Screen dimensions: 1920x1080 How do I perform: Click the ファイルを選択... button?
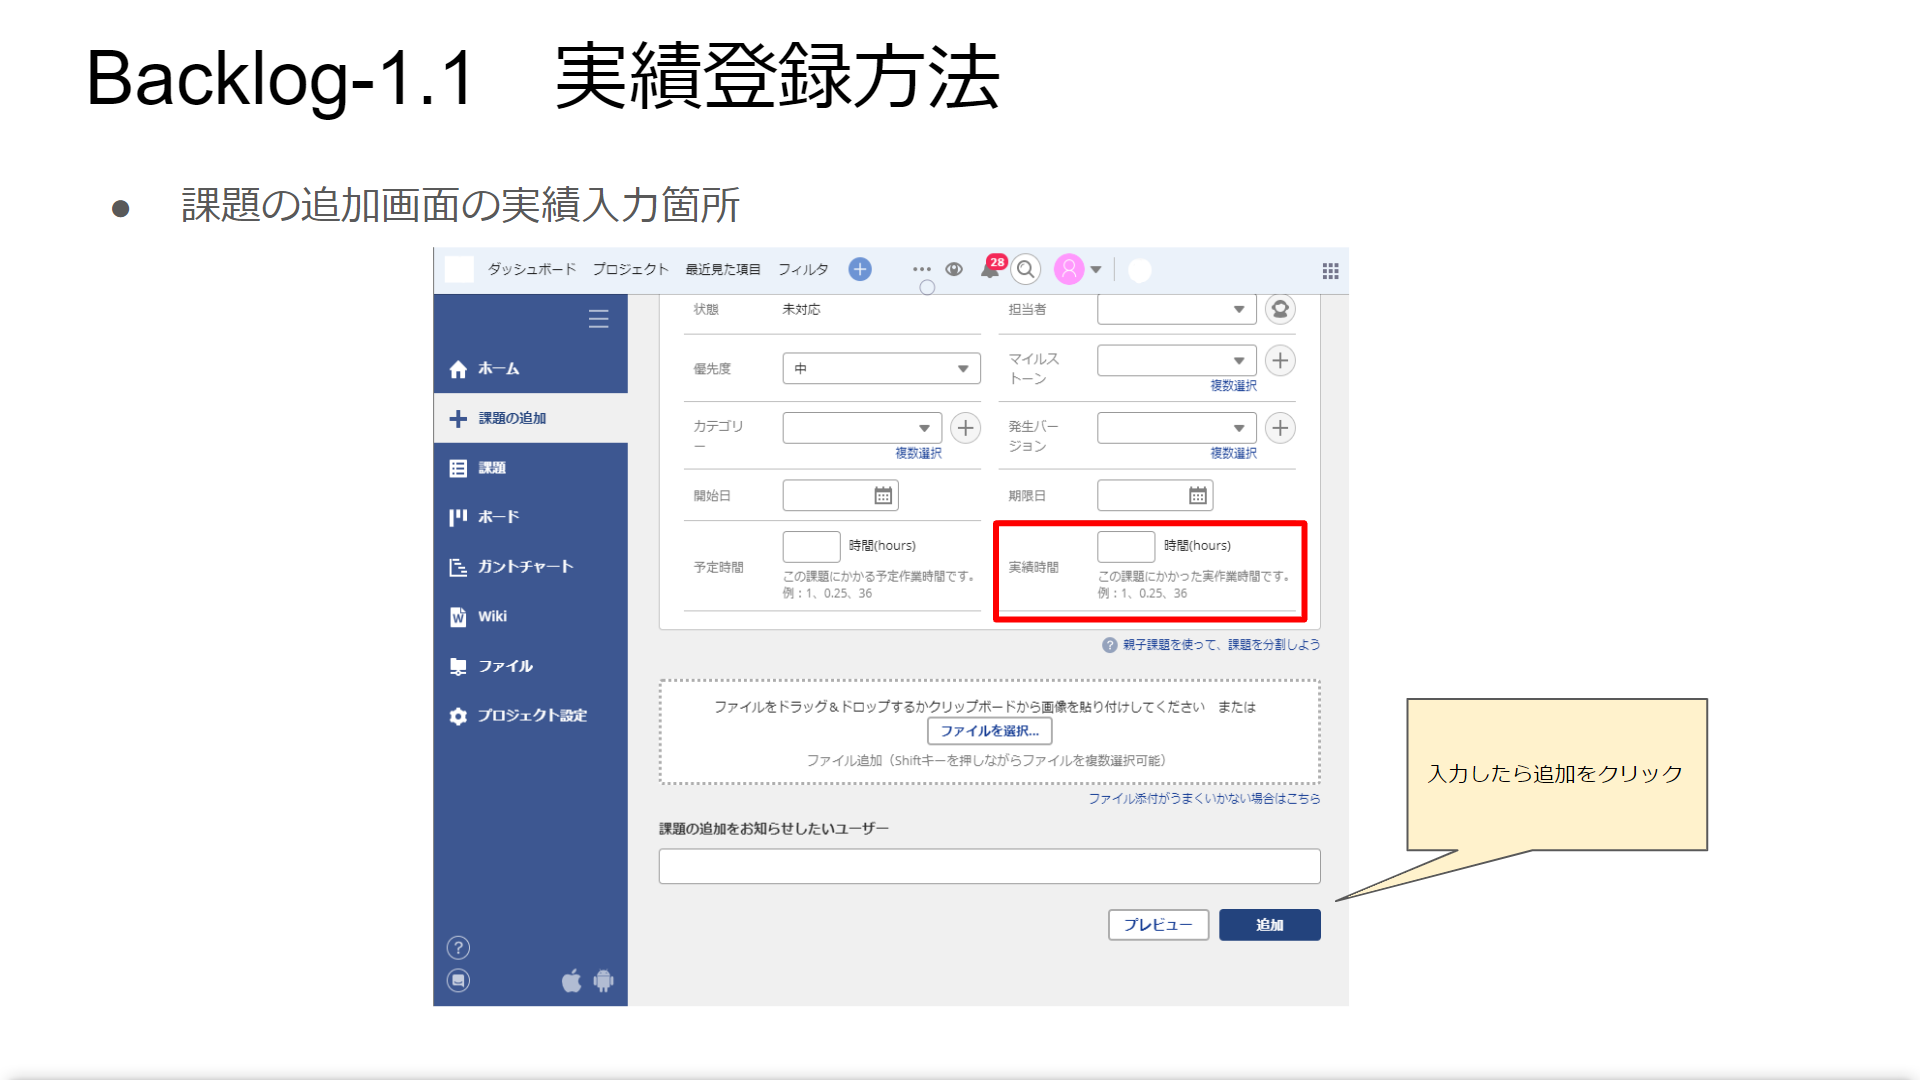click(x=989, y=731)
